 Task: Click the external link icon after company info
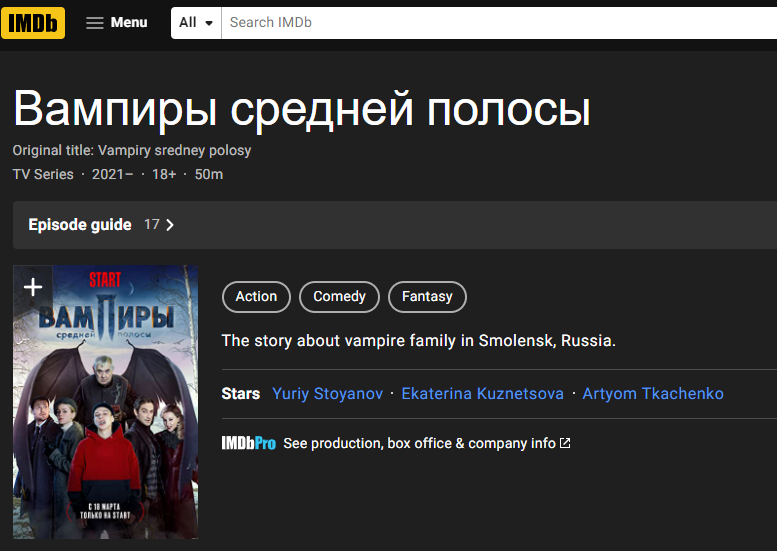[x=565, y=443]
